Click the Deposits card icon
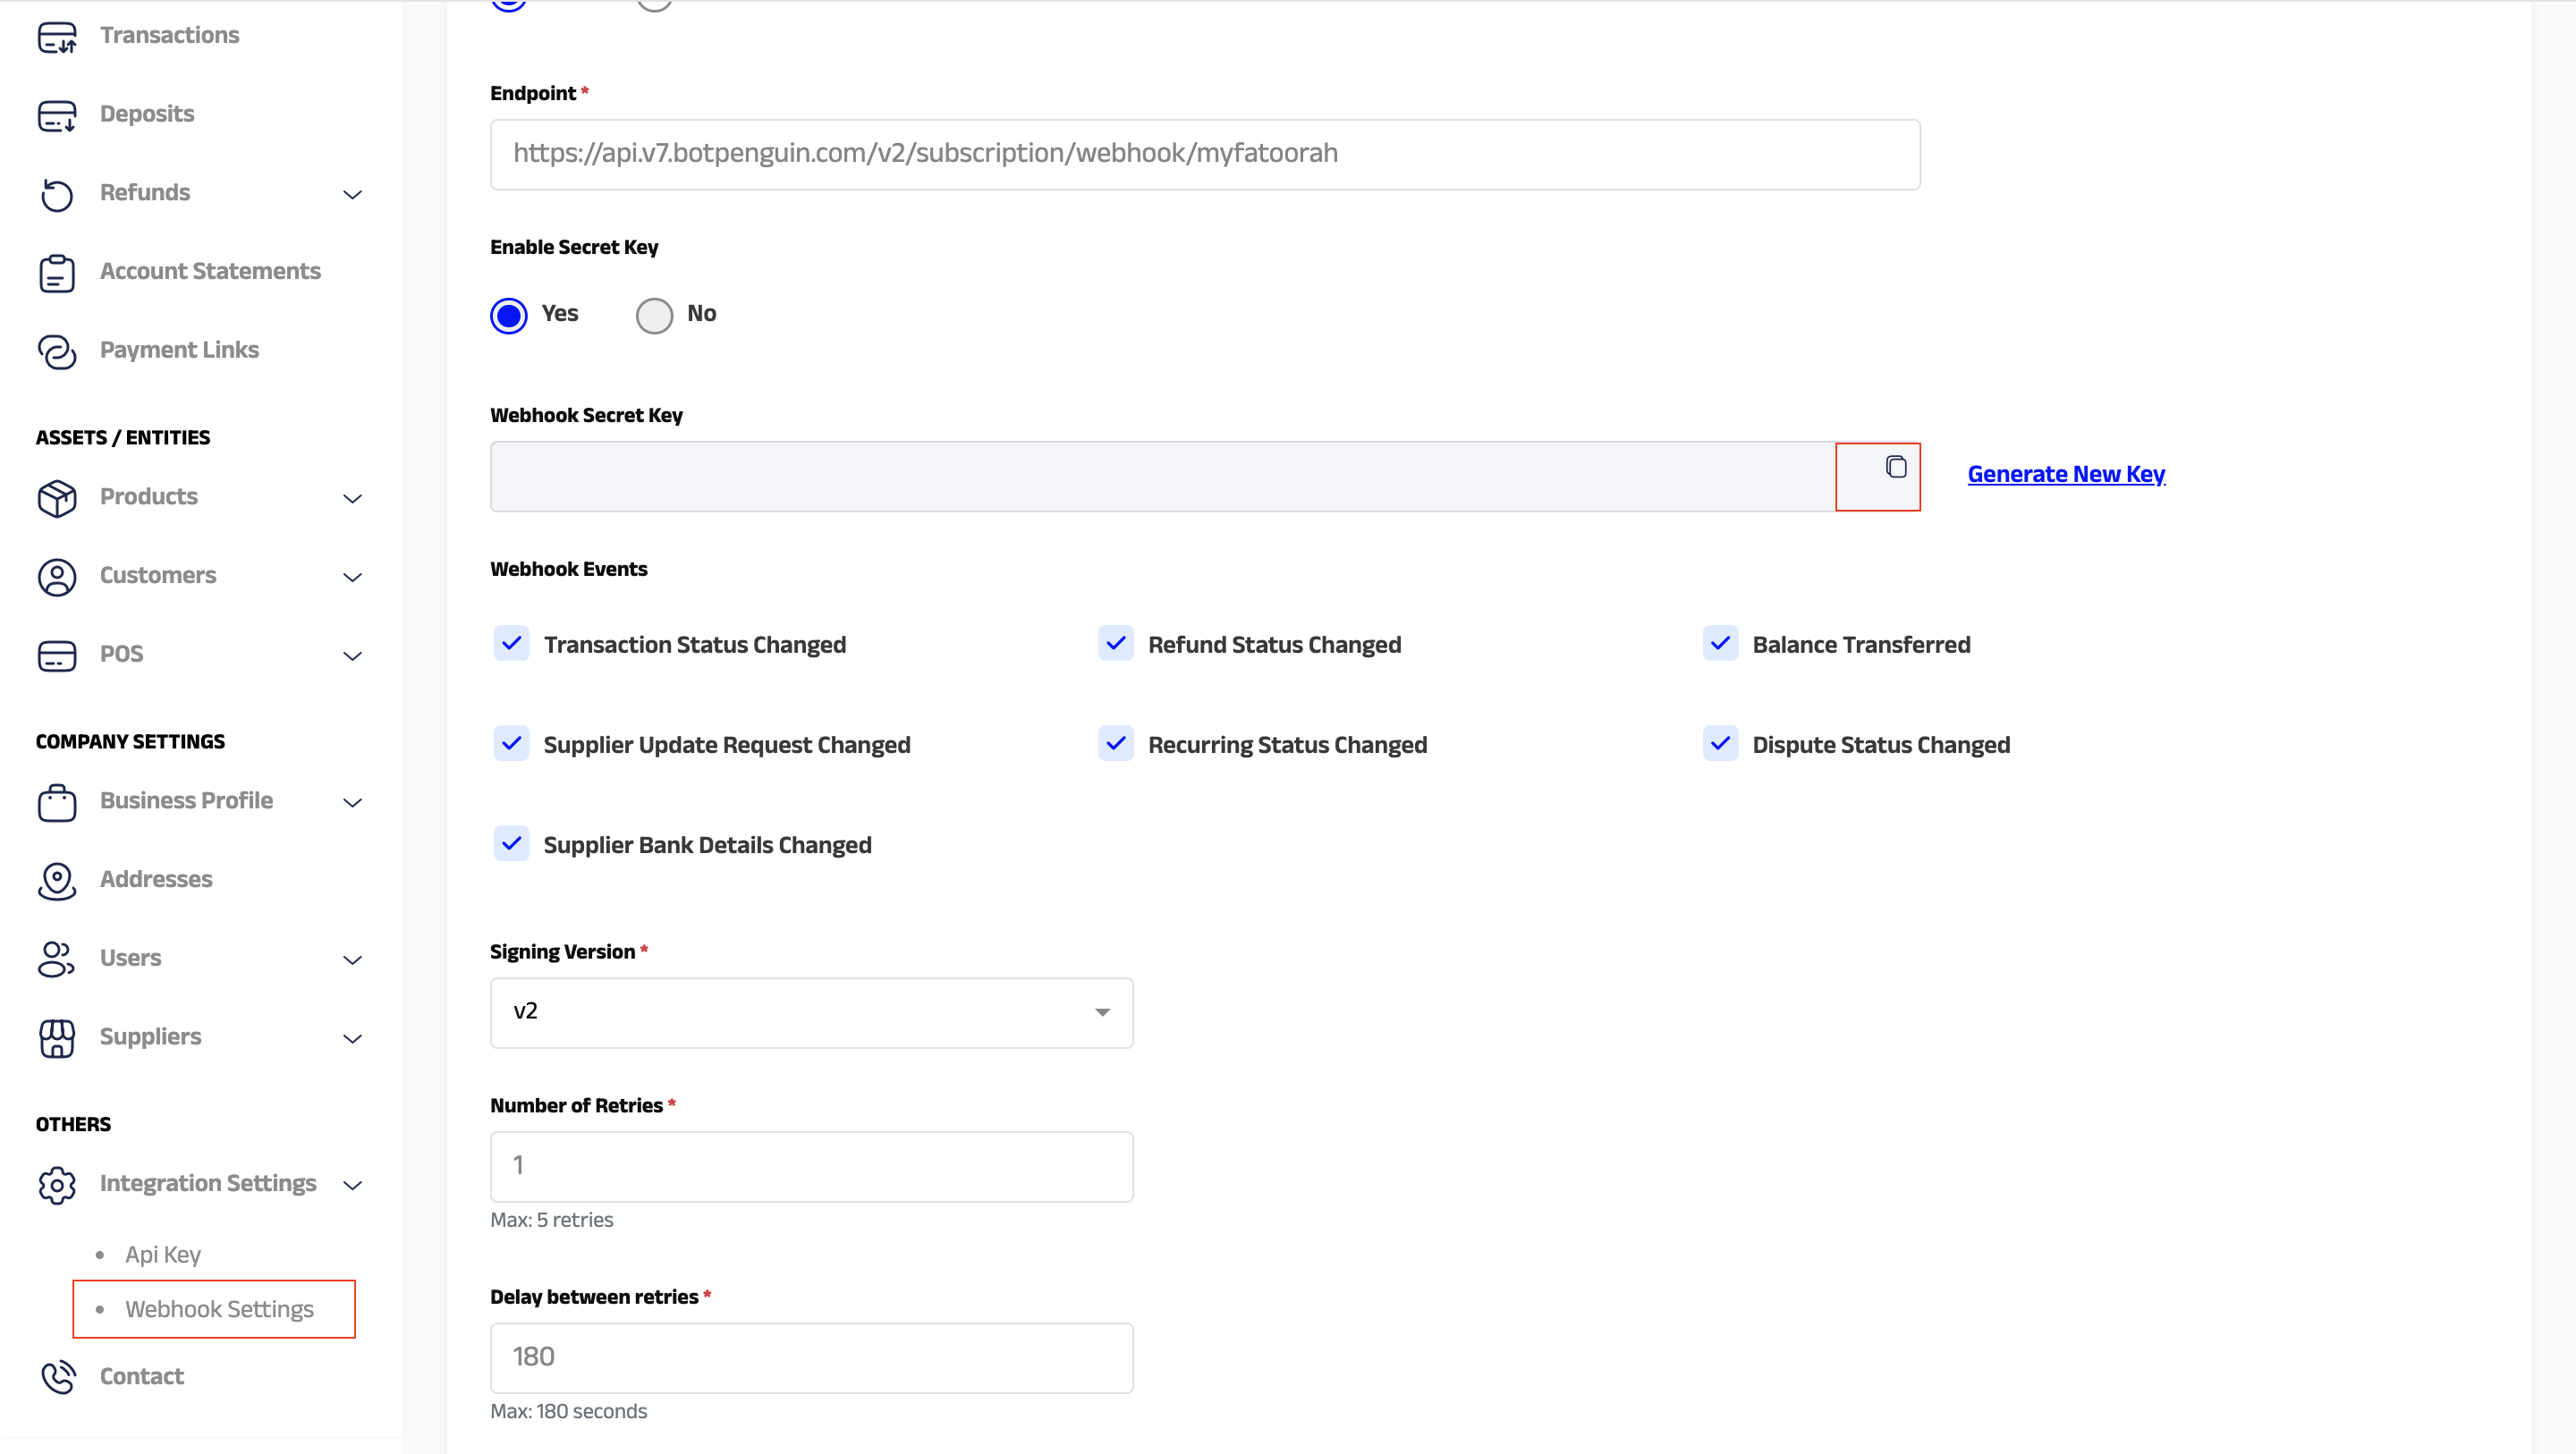The height and width of the screenshot is (1454, 2576). coord(57,115)
